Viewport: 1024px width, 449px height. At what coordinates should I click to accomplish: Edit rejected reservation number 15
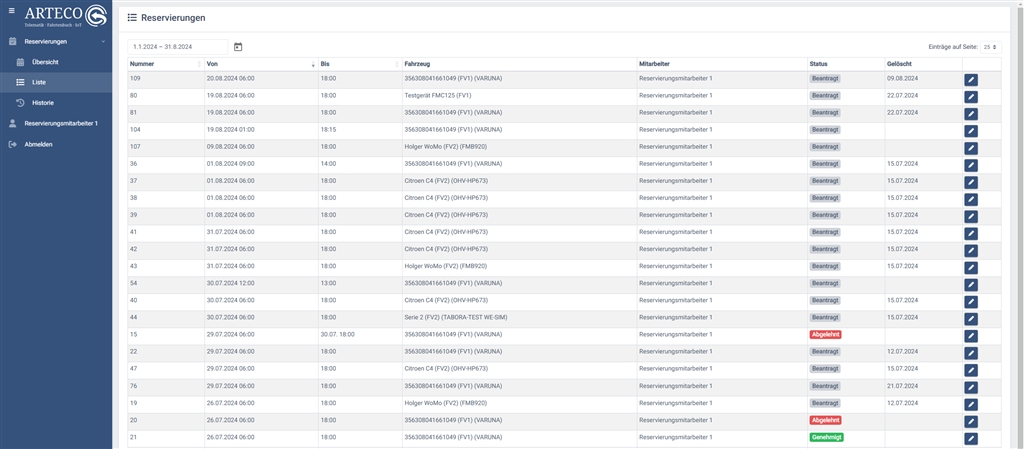tap(970, 336)
